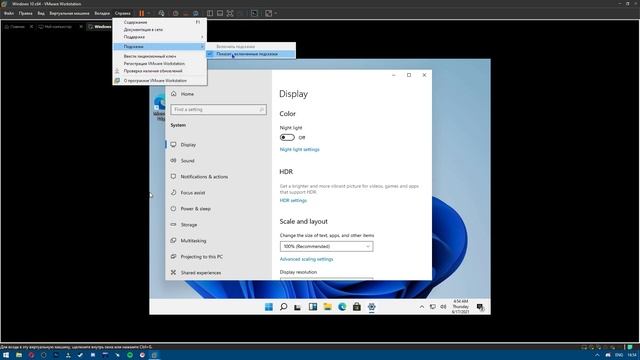Click the full screen mode toolbar icon
The height and width of the screenshot is (360, 640).
[230, 13]
